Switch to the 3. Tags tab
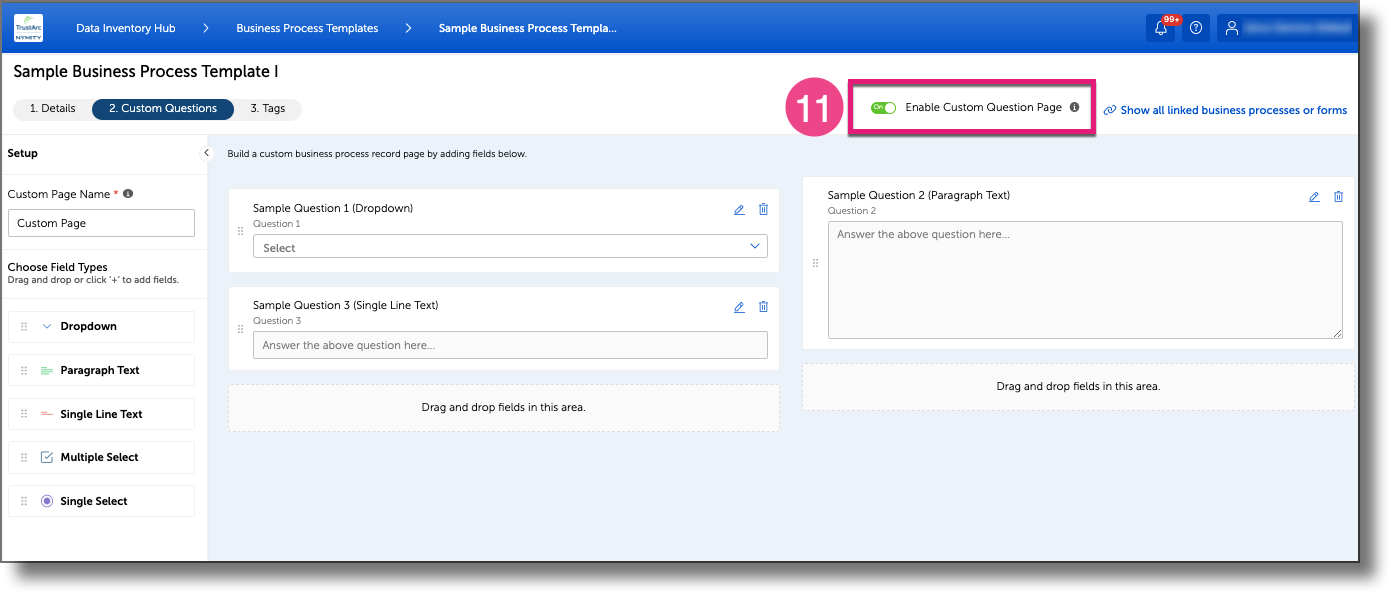 [x=267, y=109]
